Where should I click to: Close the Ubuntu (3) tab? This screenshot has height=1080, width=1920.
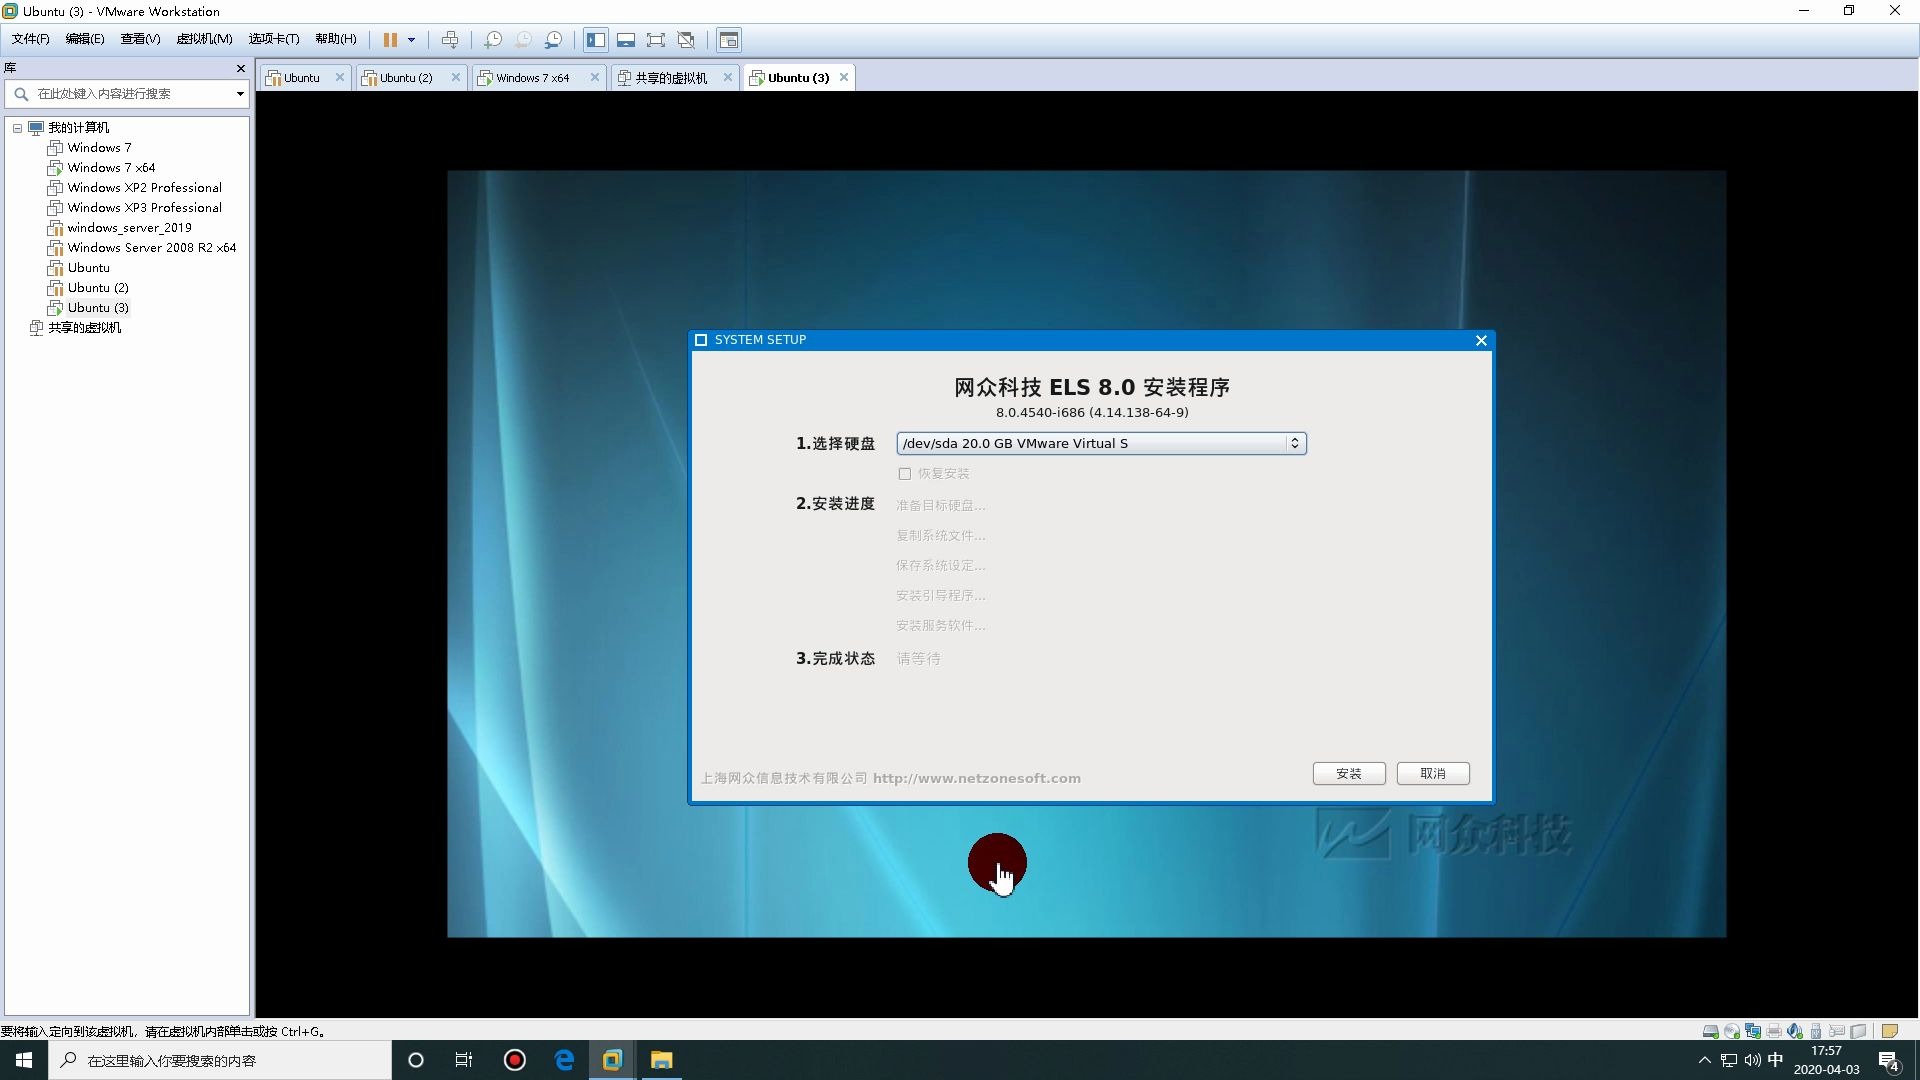pyautogui.click(x=844, y=78)
